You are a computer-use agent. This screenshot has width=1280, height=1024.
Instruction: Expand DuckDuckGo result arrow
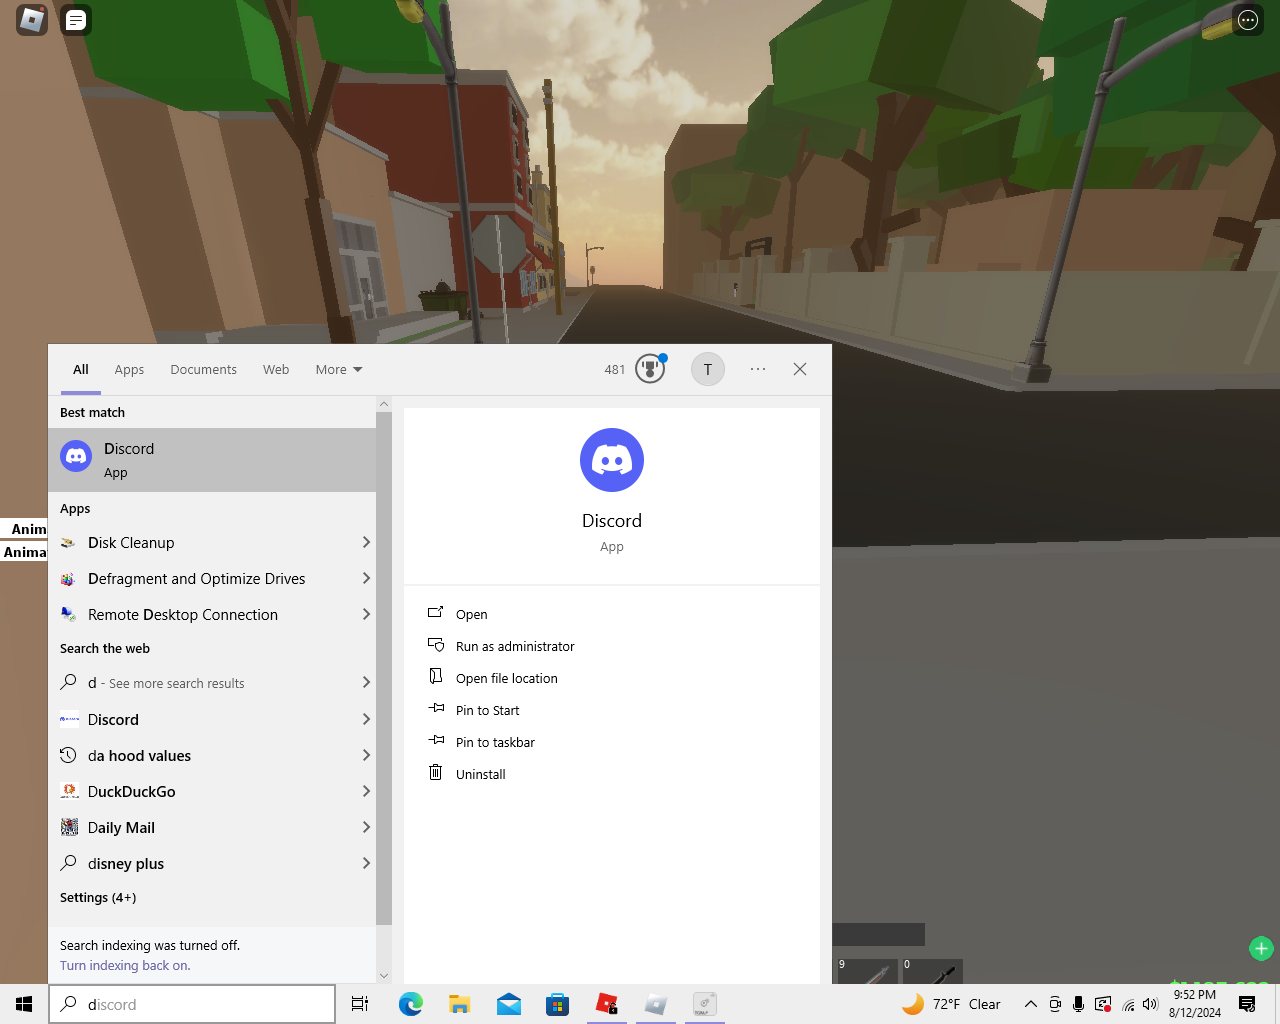pyautogui.click(x=366, y=791)
